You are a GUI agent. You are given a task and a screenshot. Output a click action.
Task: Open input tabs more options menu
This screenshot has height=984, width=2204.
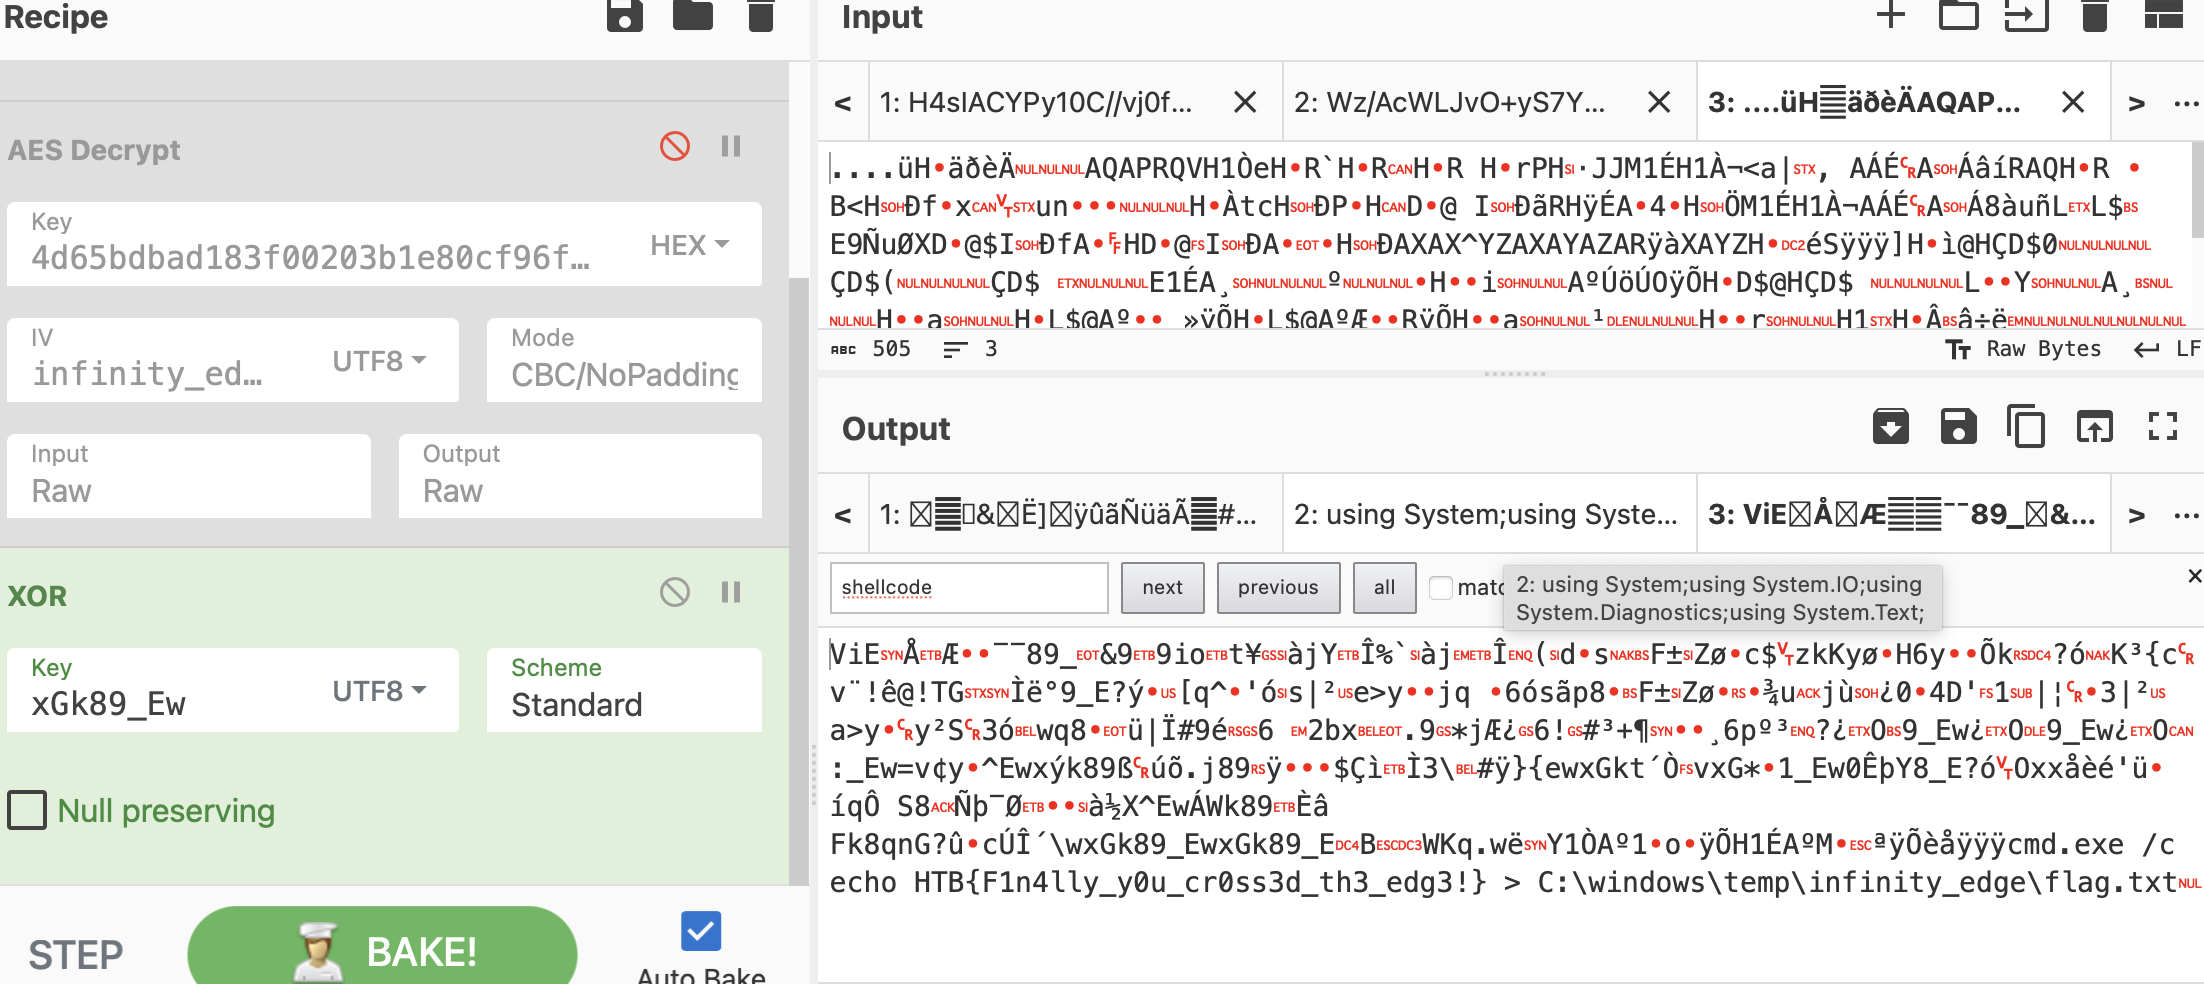(2186, 103)
